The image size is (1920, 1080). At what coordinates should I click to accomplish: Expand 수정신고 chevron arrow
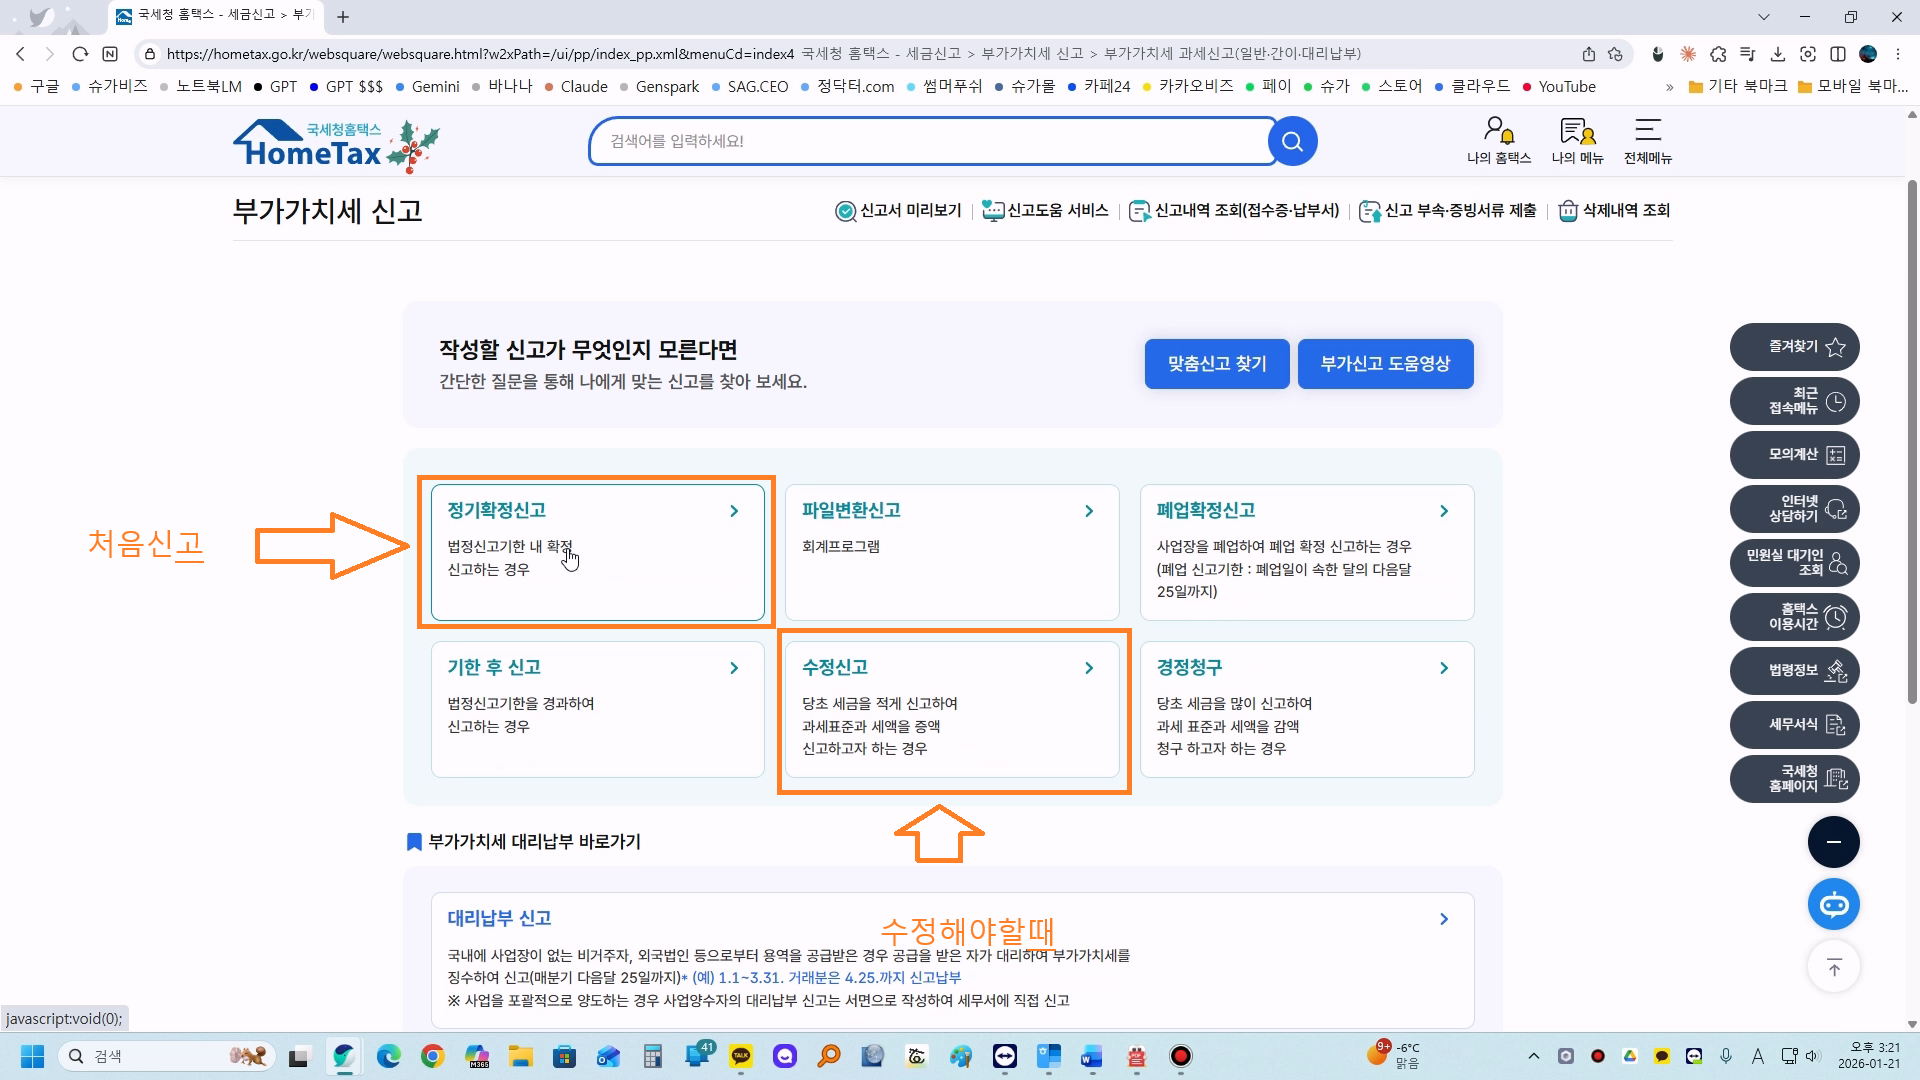tap(1089, 668)
